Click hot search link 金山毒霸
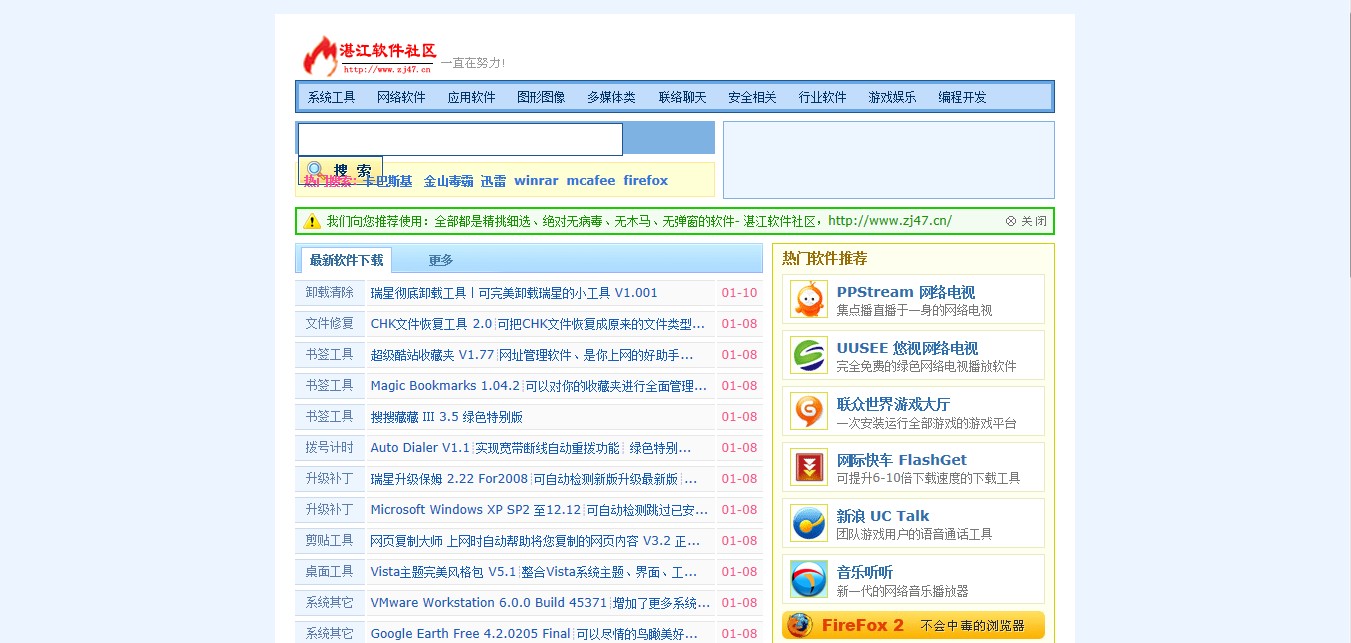 (448, 181)
